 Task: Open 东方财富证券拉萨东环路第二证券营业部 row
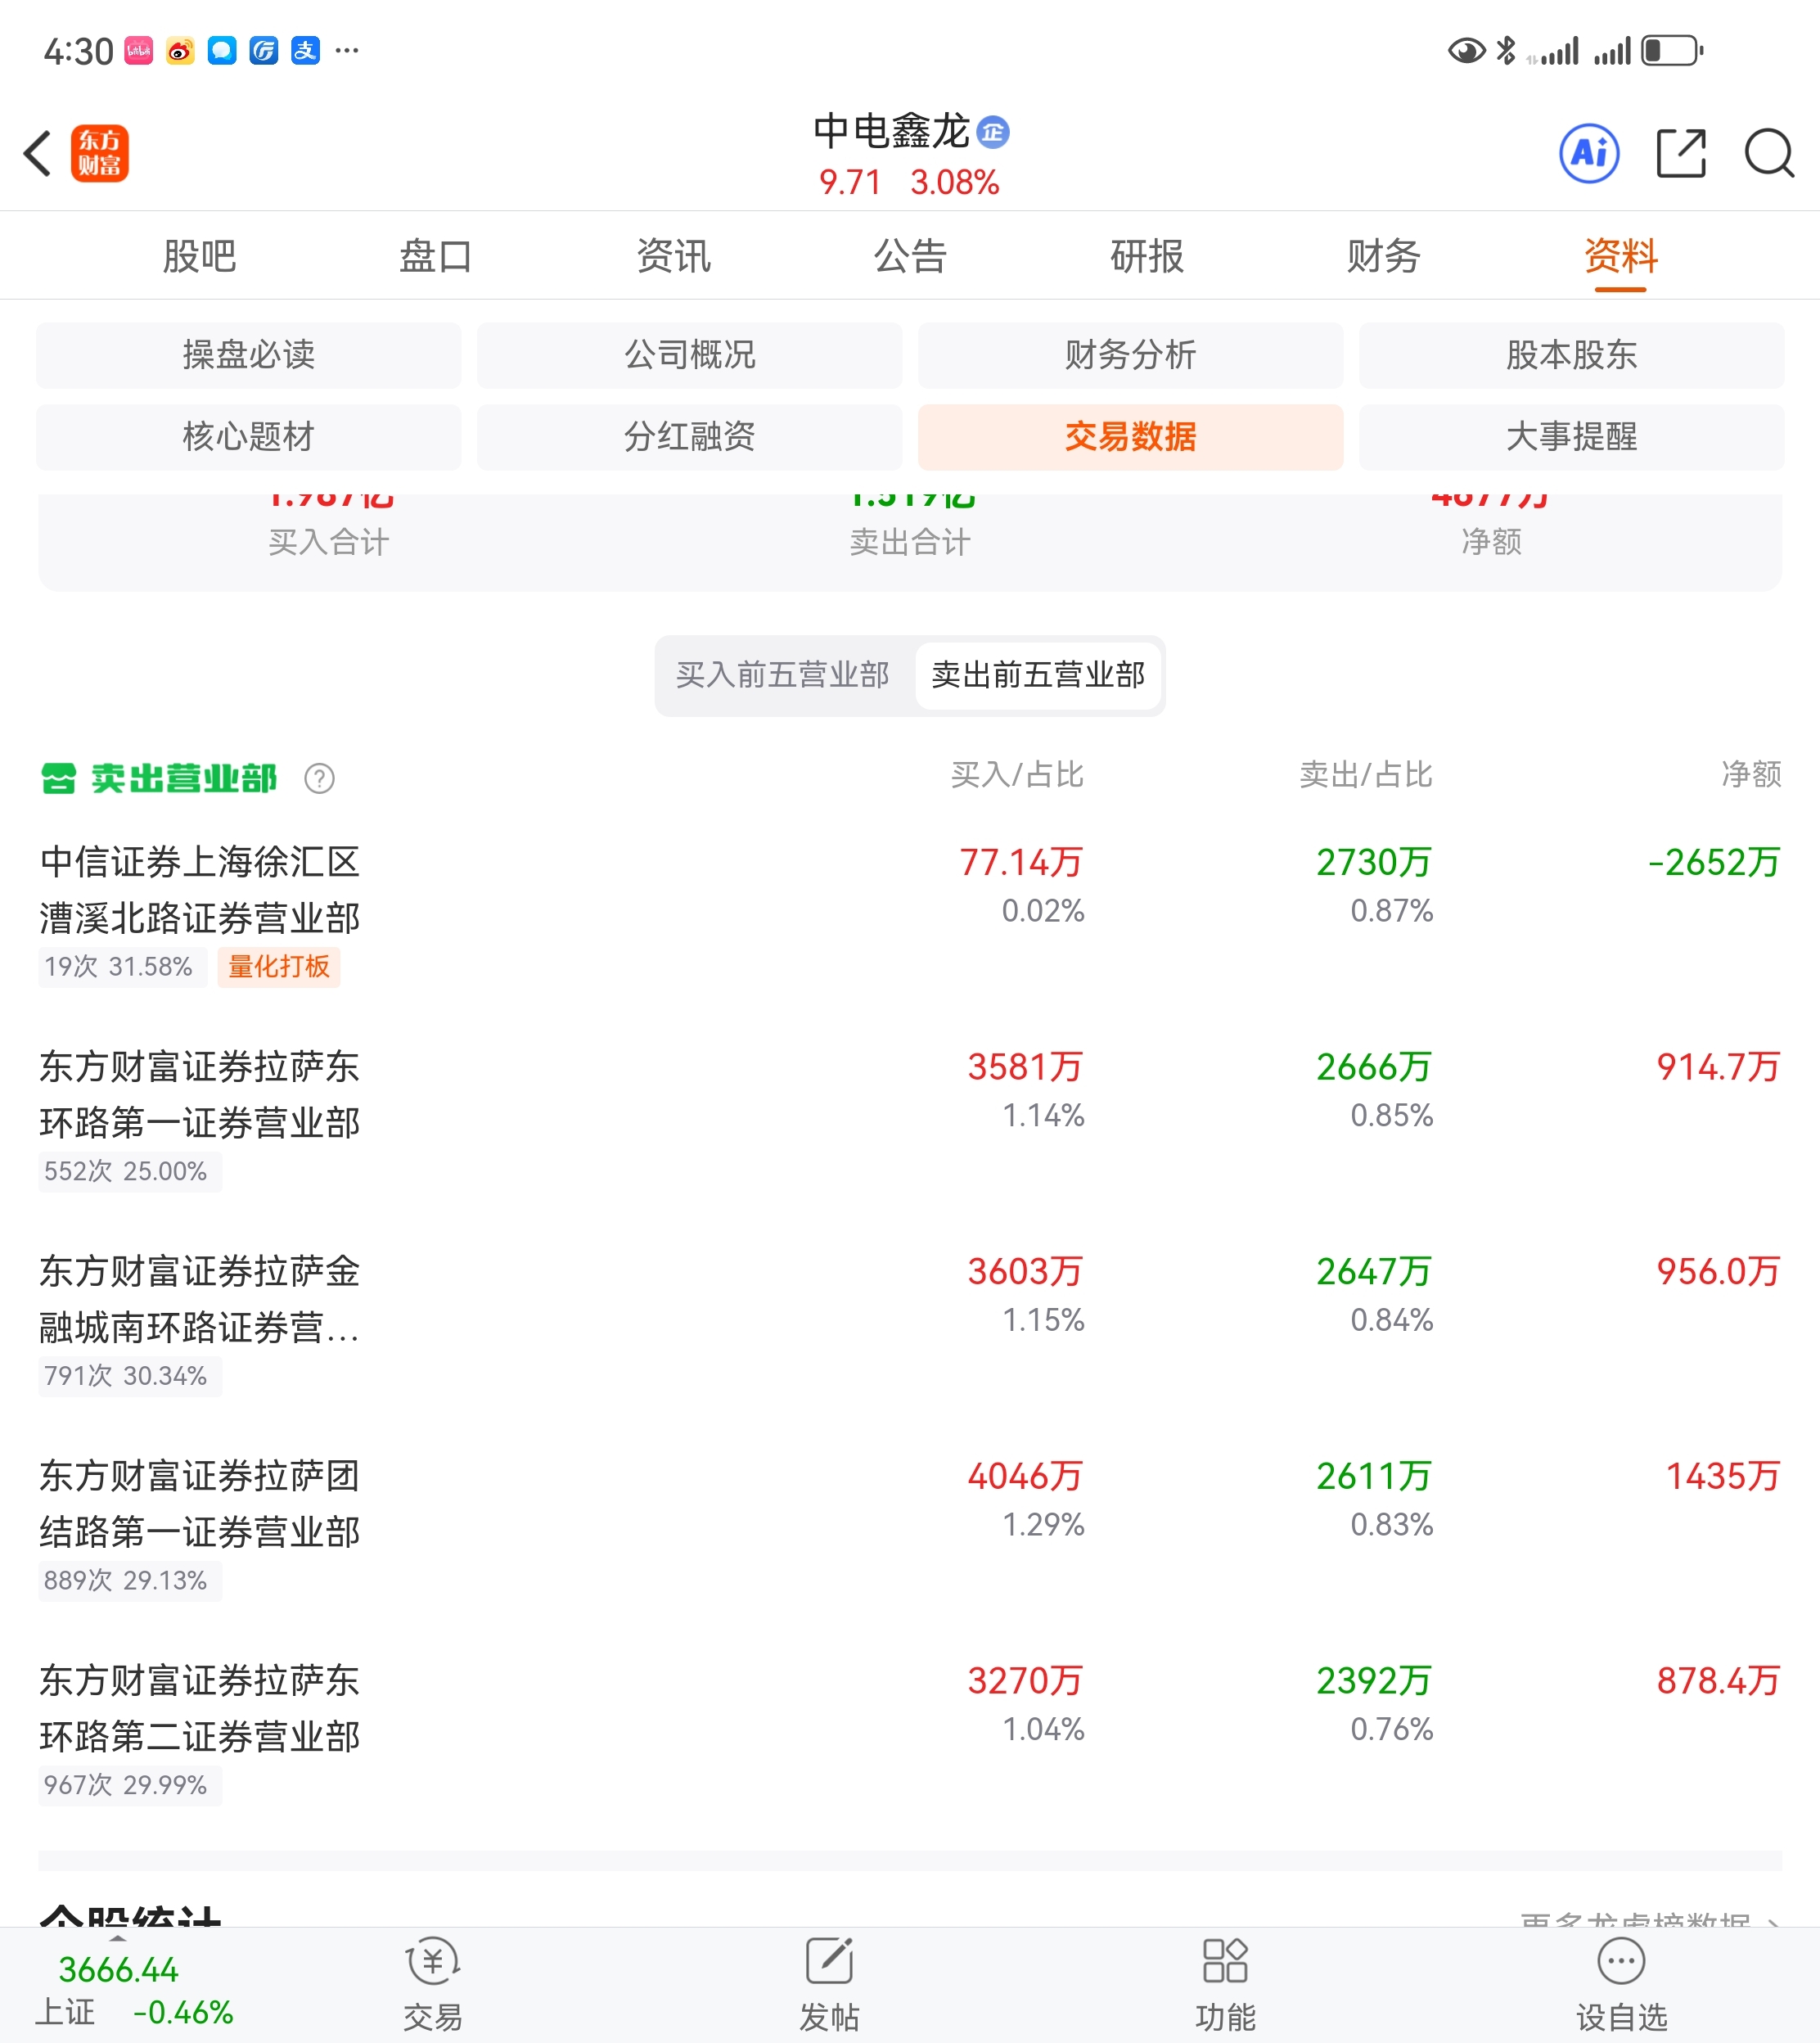coord(910,1731)
